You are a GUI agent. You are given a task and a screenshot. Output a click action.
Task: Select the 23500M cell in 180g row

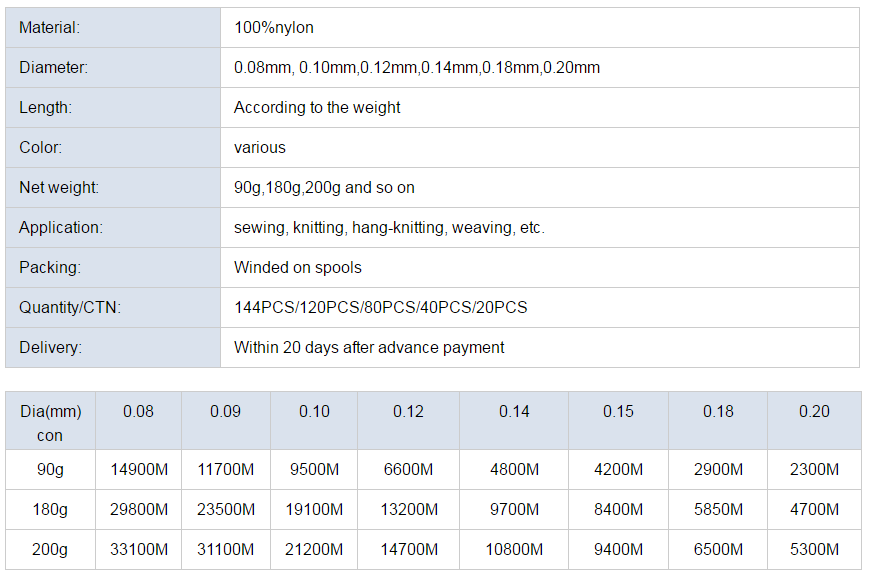(226, 509)
